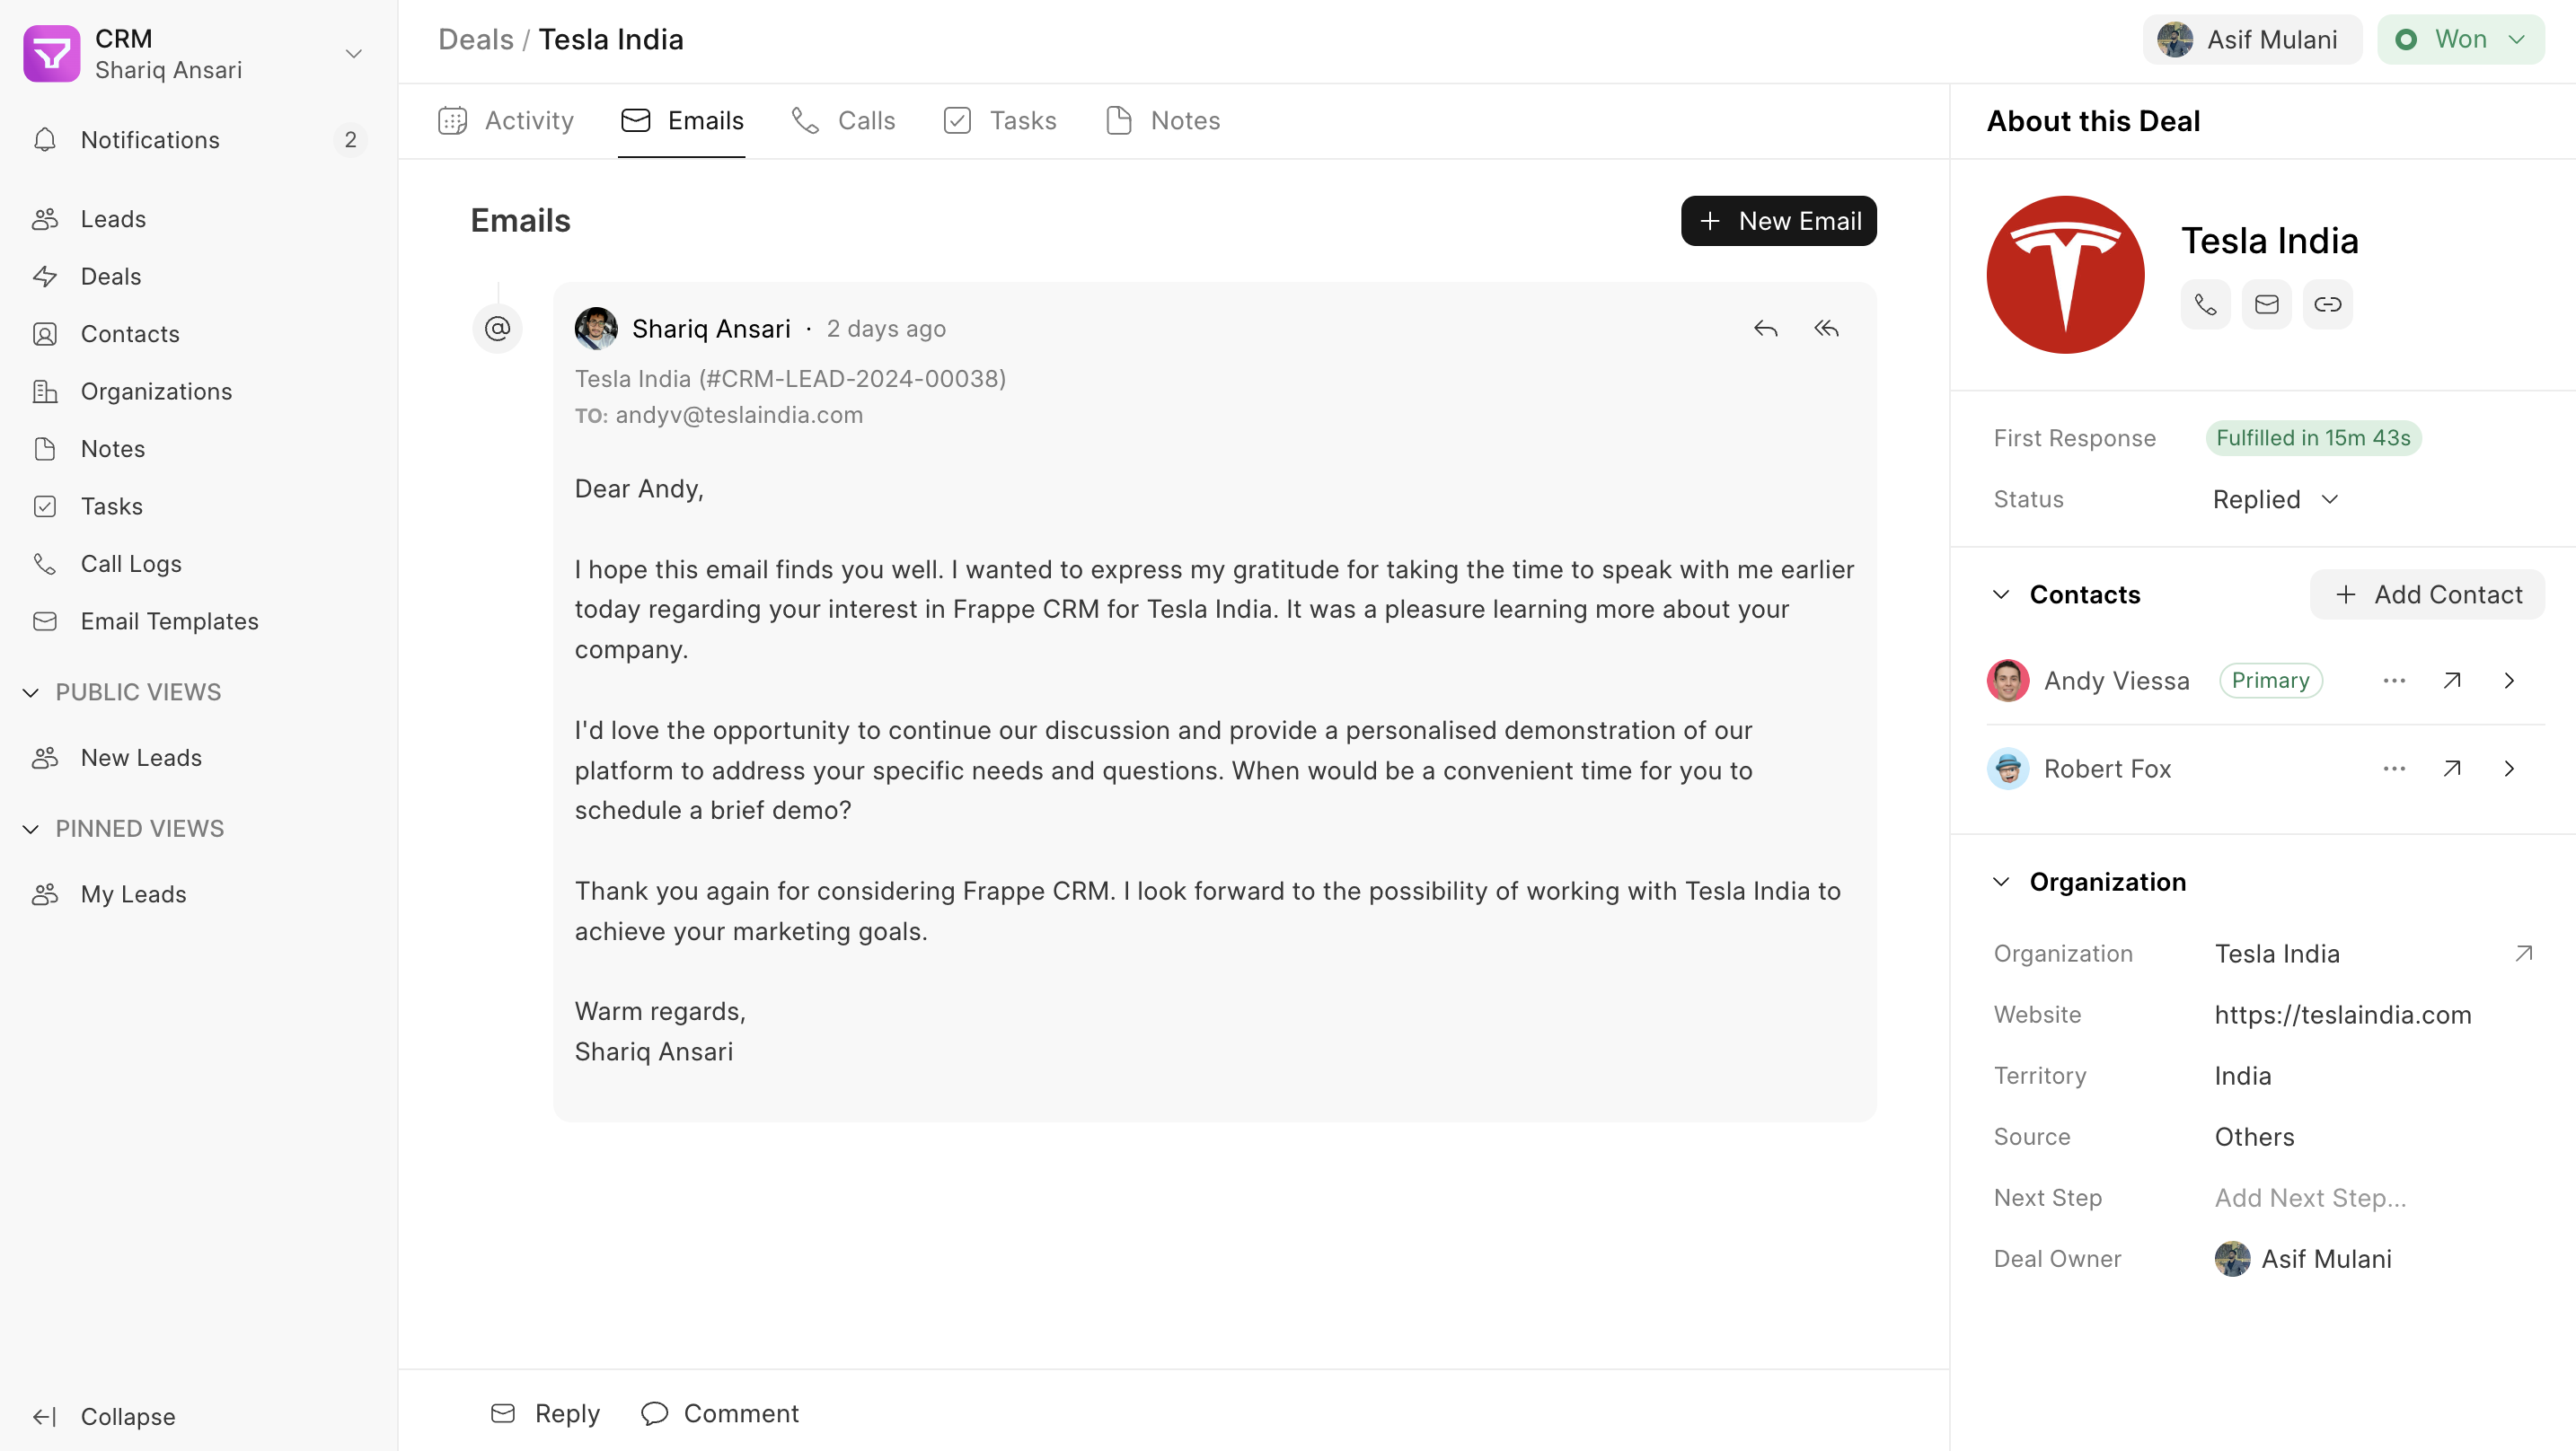Click the reply-all double arrow icon
The image size is (2576, 1451).
click(1826, 328)
